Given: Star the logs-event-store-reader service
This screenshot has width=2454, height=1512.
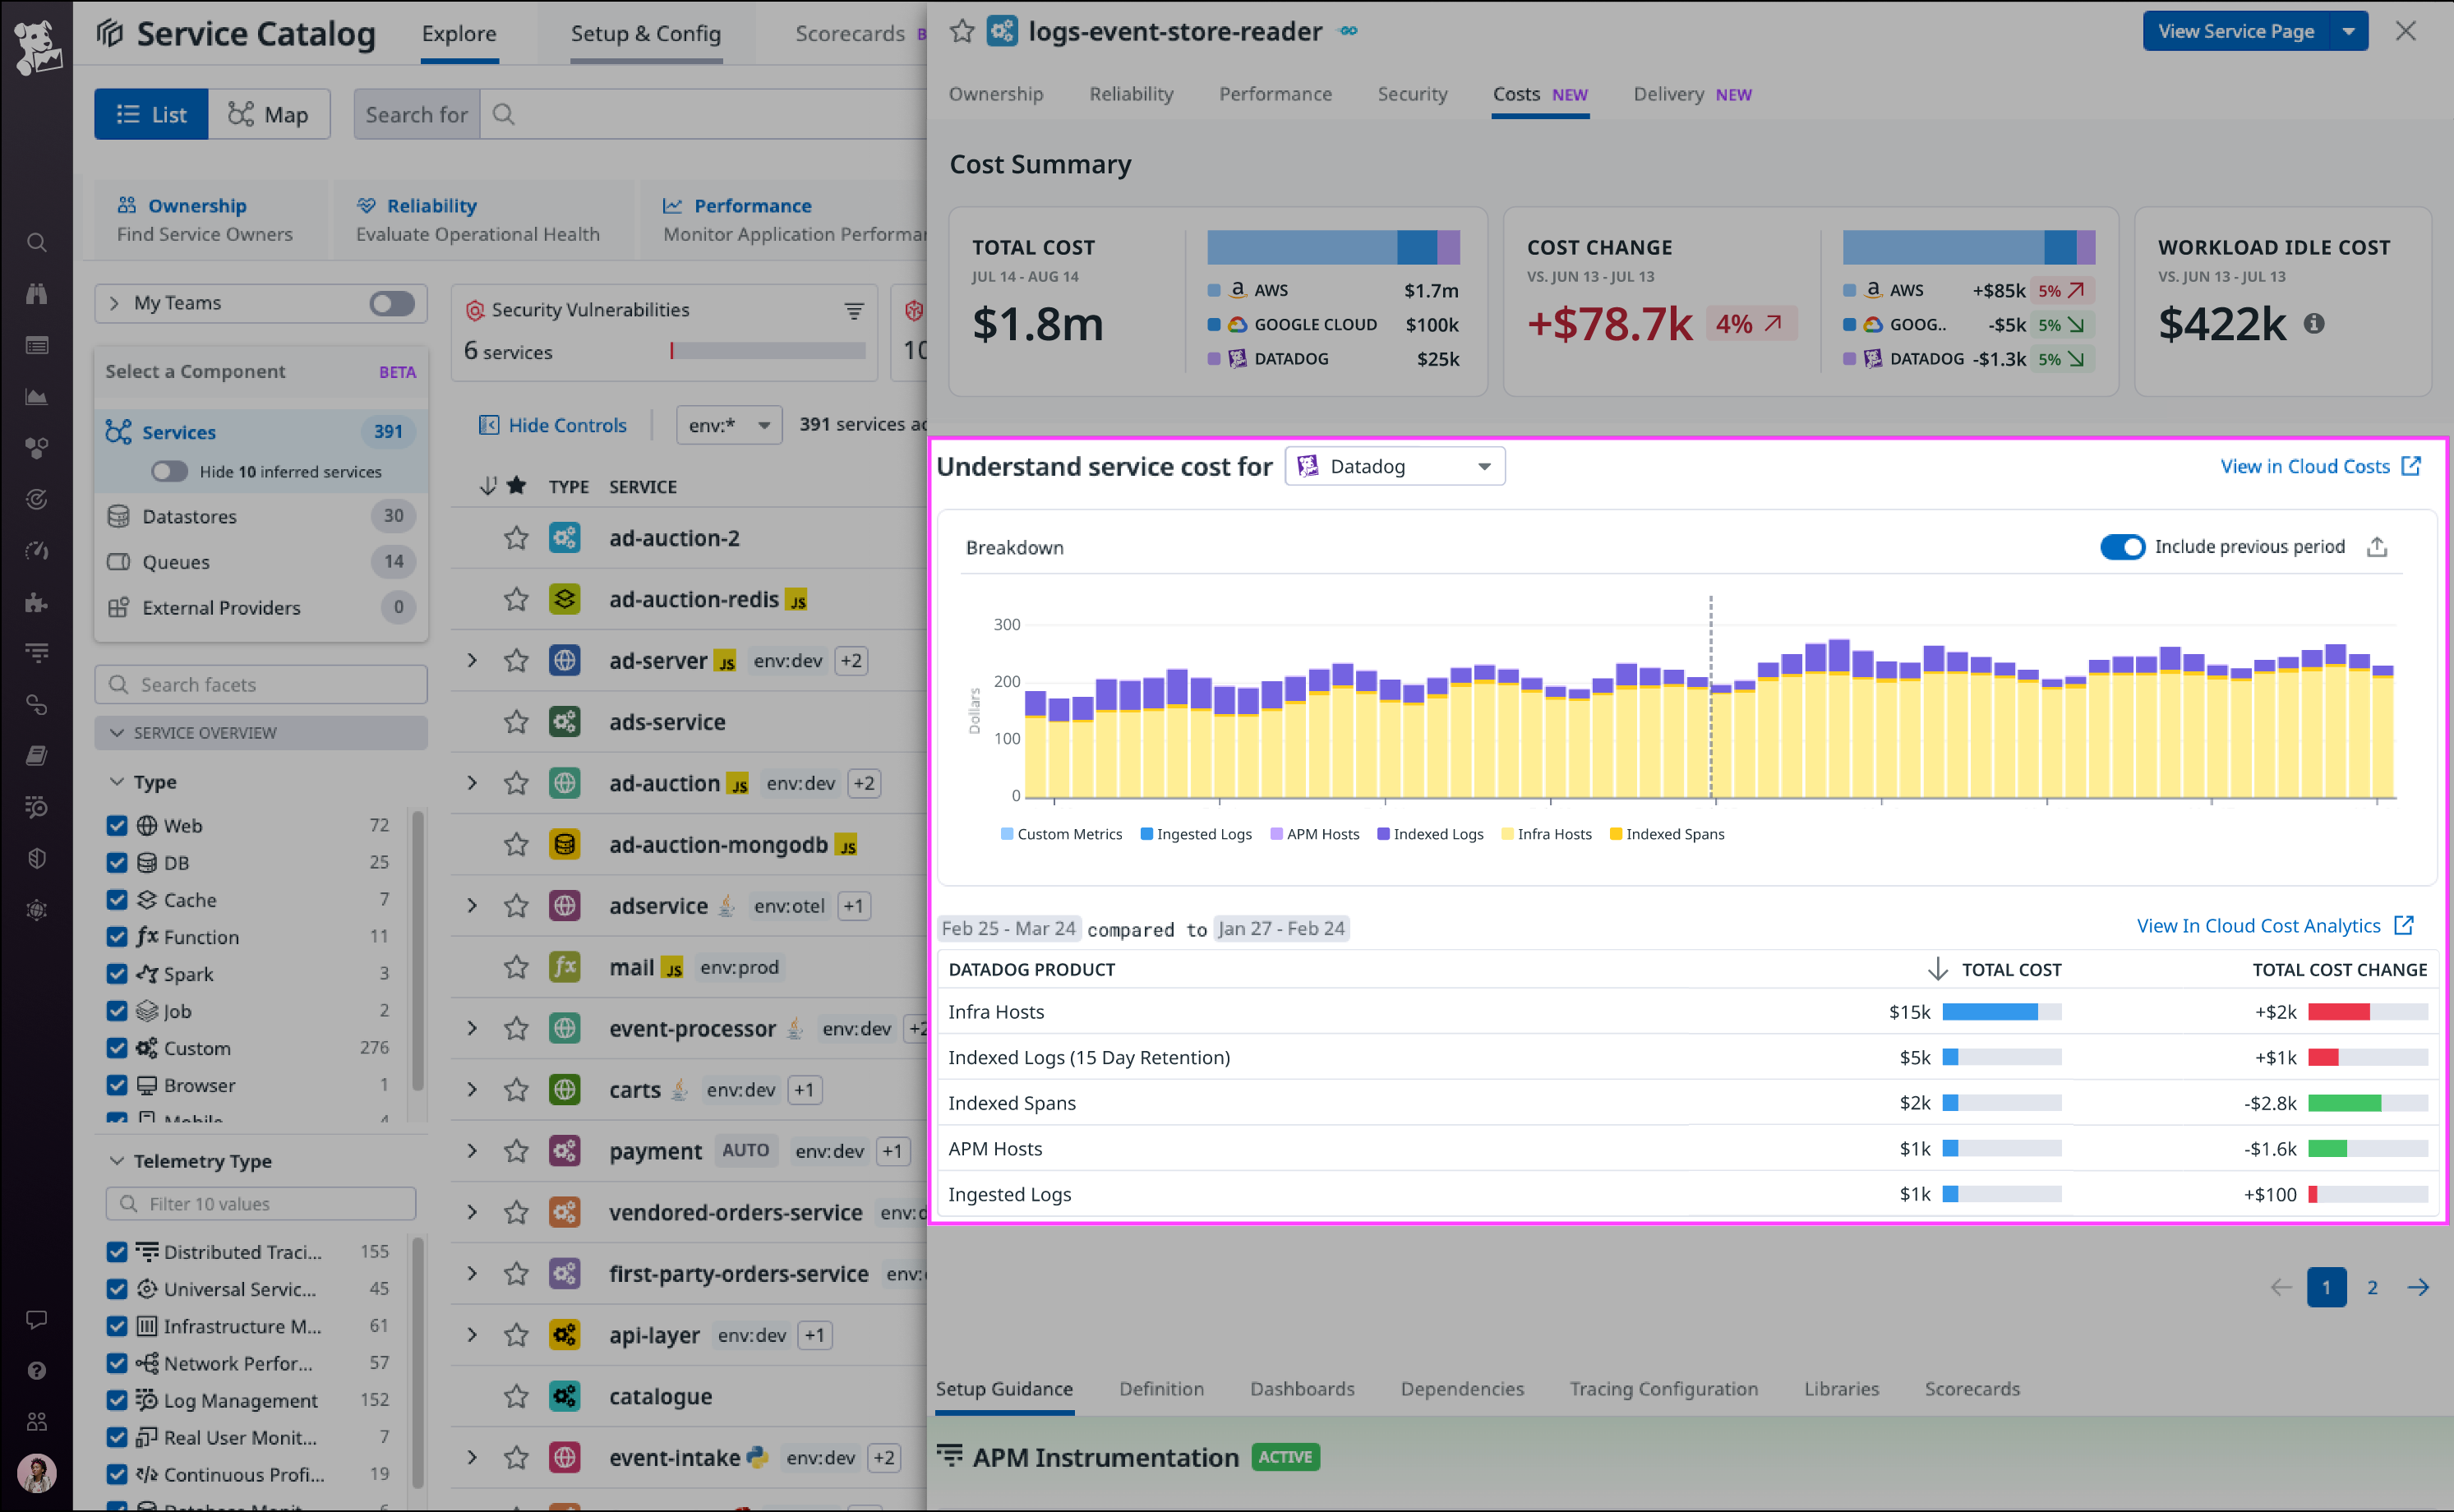Looking at the screenshot, I should pyautogui.click(x=962, y=31).
